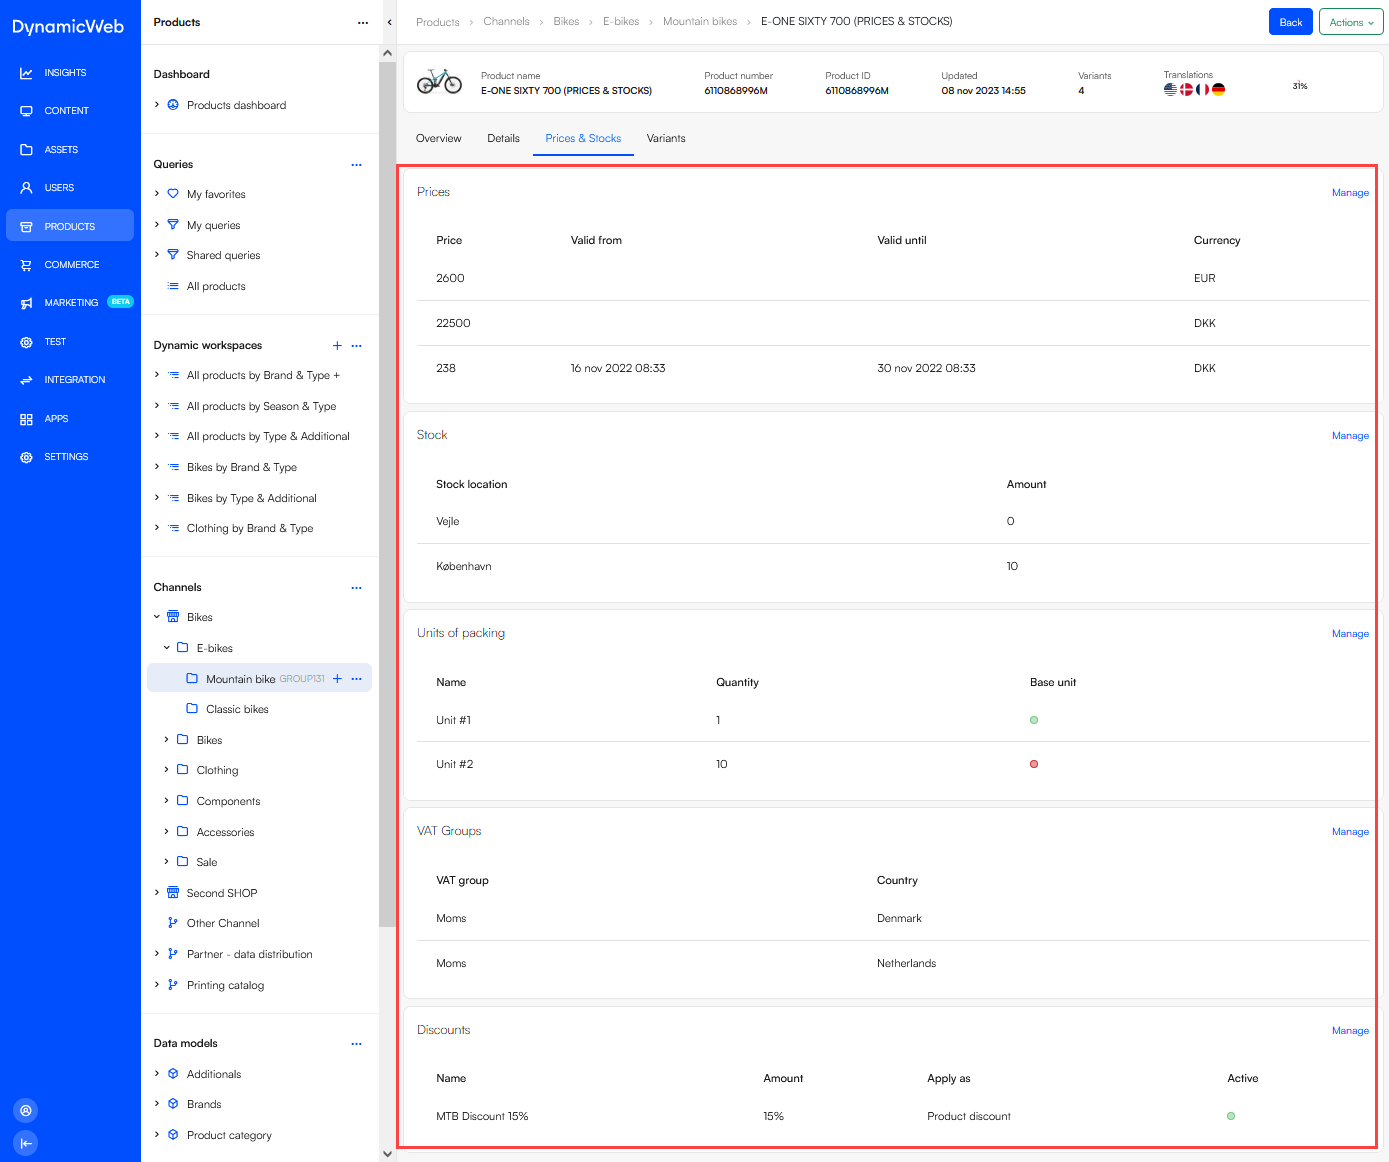This screenshot has height=1162, width=1389.
Task: Select the US flag translation
Action: pyautogui.click(x=1170, y=89)
